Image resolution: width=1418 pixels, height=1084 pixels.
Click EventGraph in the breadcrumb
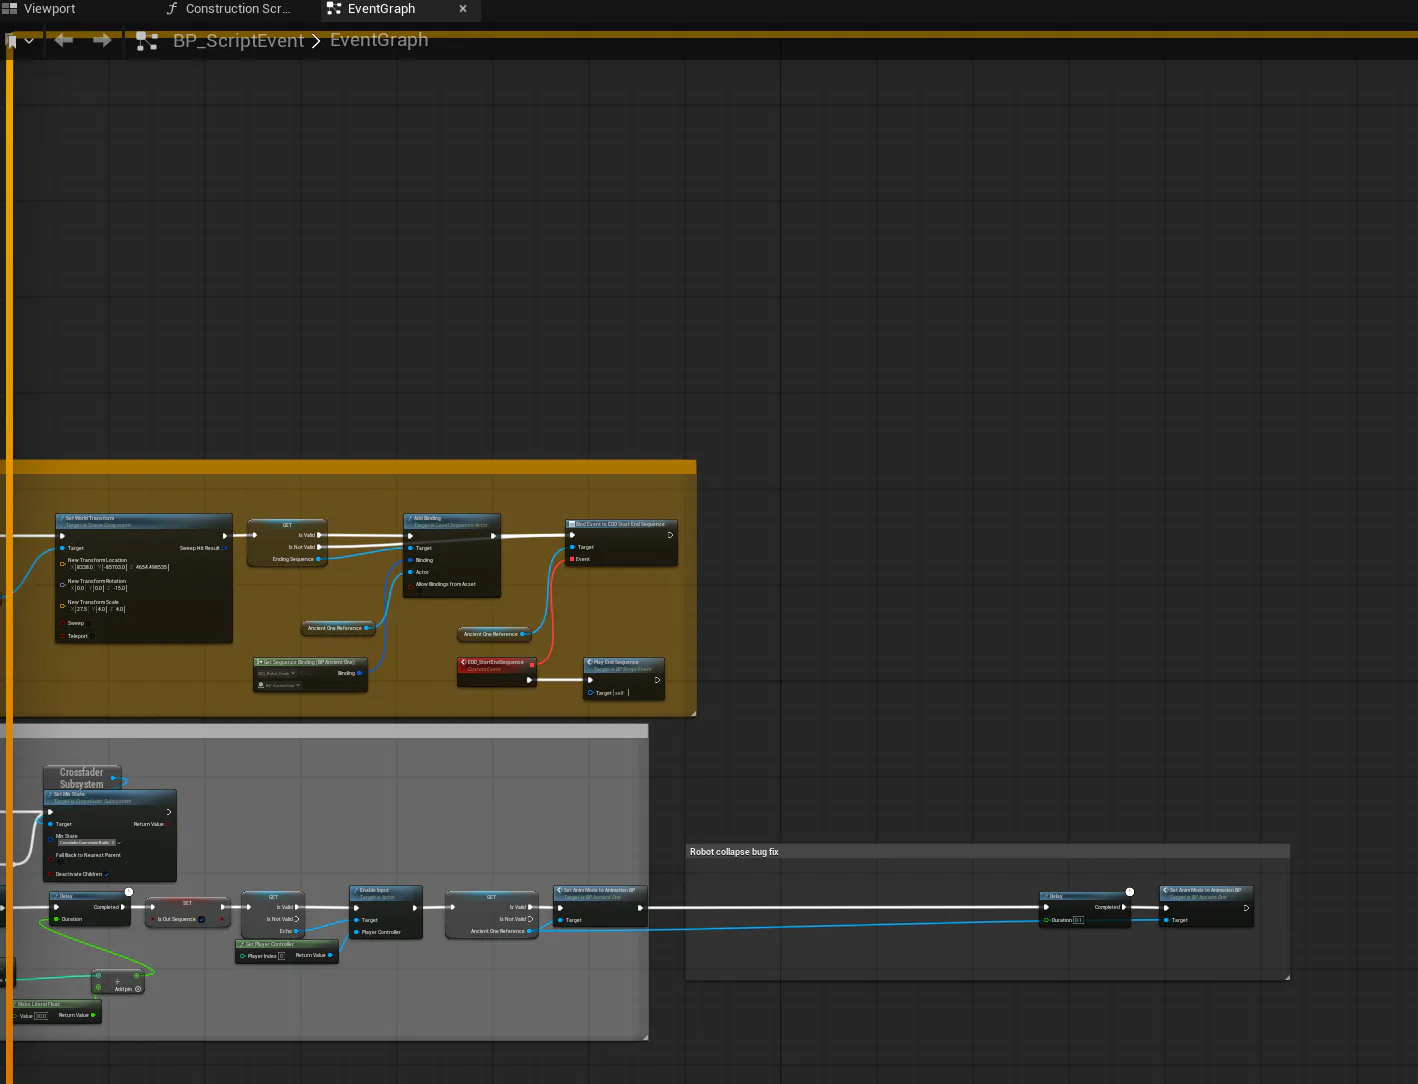click(379, 40)
